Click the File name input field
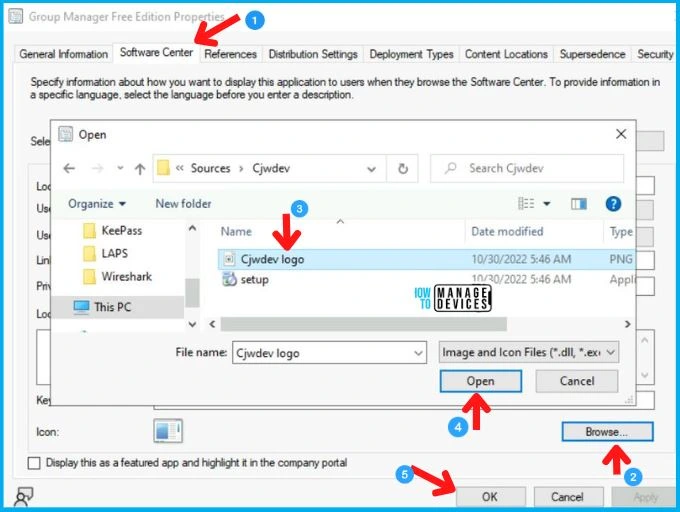This screenshot has width=680, height=512. click(329, 353)
